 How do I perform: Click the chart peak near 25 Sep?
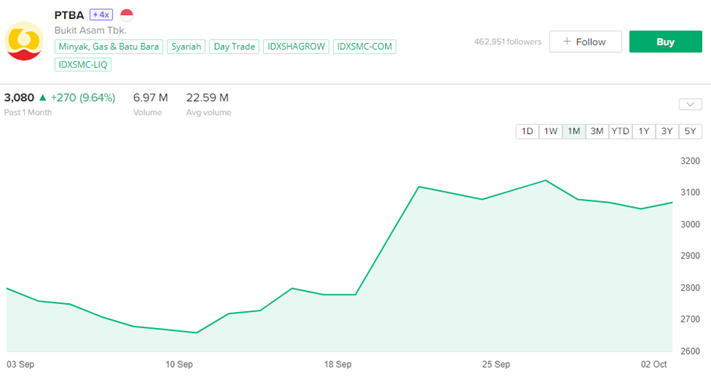coord(545,181)
